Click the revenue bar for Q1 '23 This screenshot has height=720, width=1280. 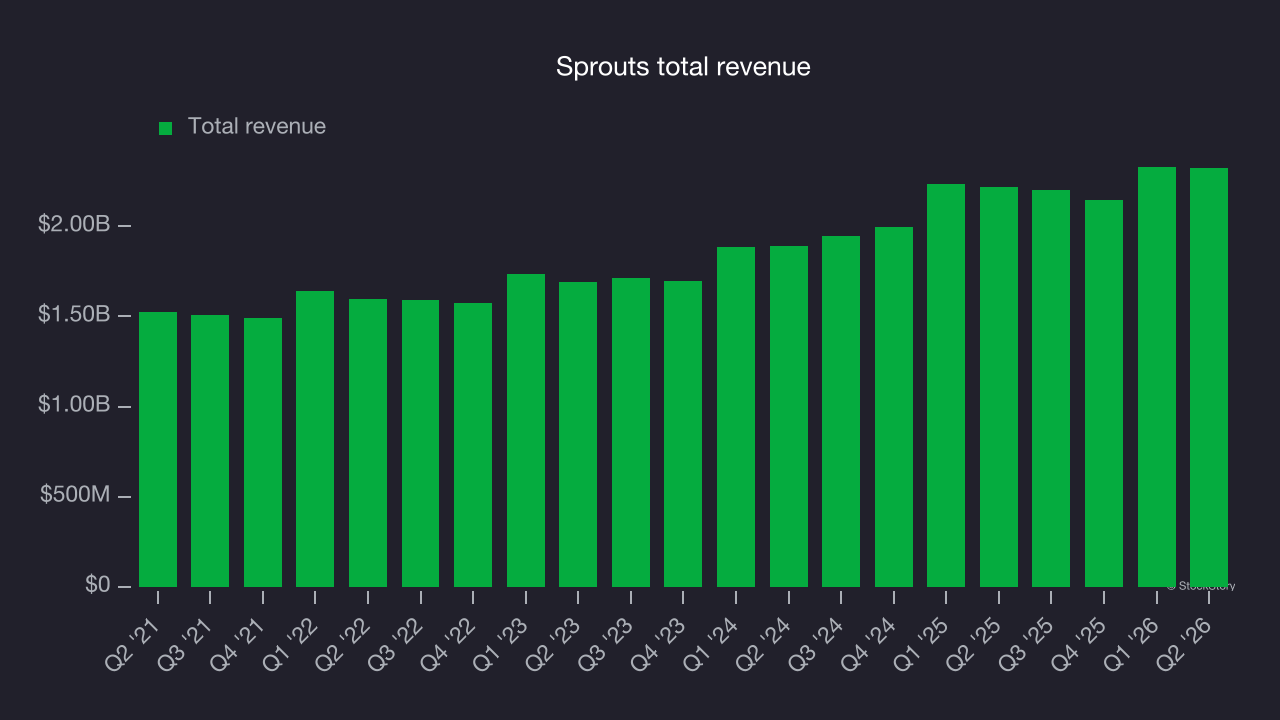point(526,430)
